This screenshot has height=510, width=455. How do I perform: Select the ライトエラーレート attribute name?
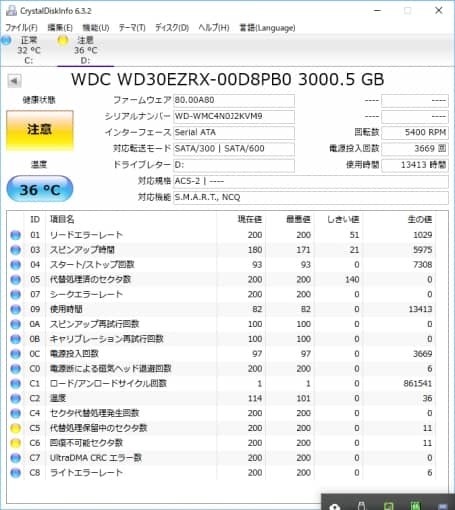coord(86,473)
